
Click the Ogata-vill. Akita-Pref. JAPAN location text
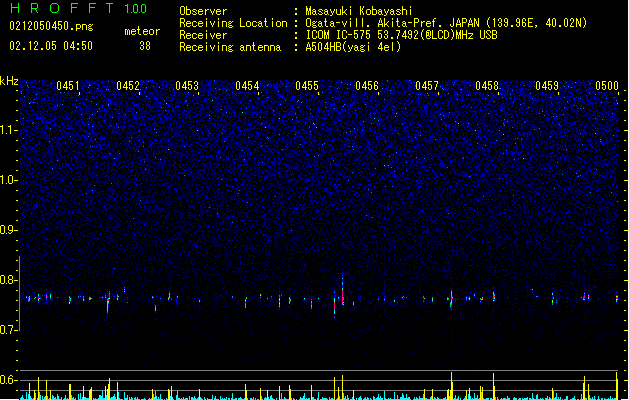tap(446, 23)
